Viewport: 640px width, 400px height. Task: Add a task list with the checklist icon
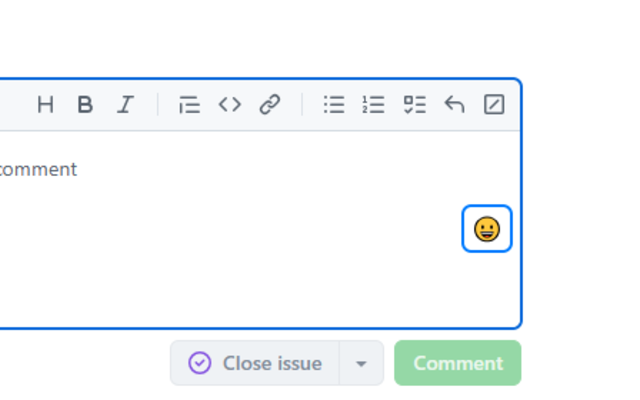[x=414, y=104]
